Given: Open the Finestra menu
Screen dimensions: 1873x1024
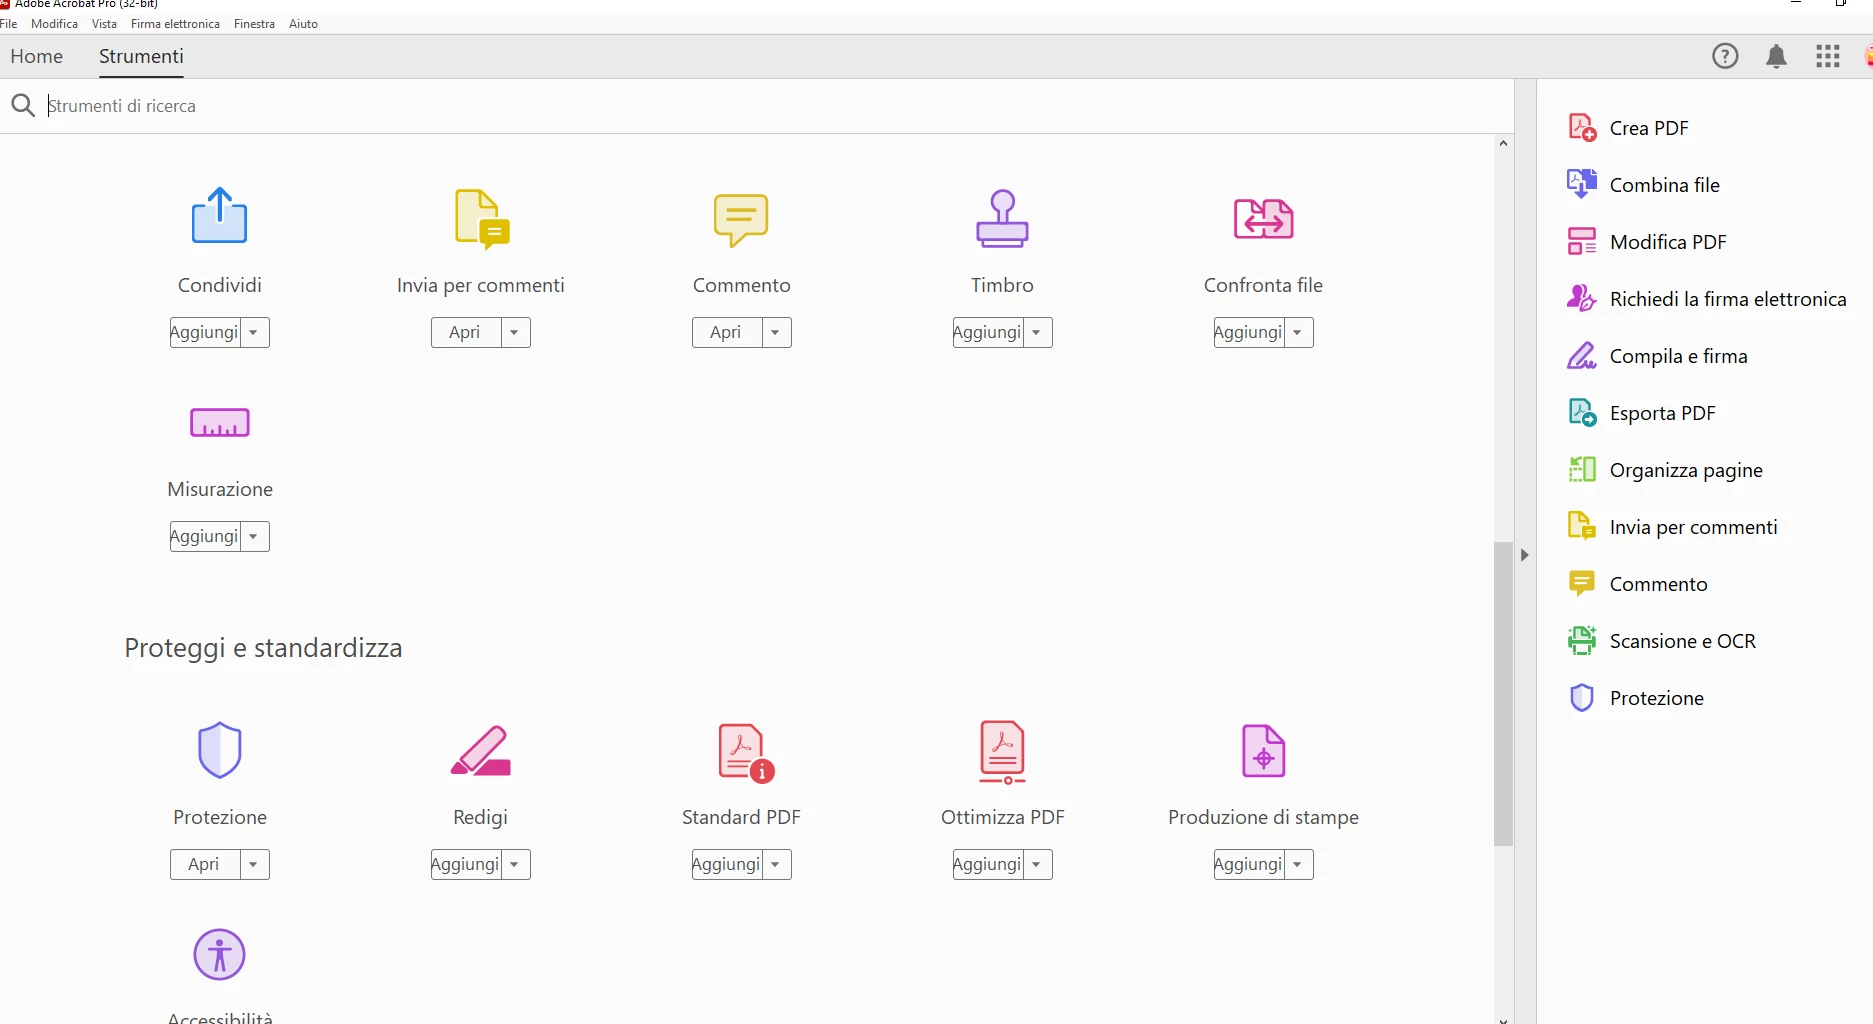Looking at the screenshot, I should click(x=254, y=24).
